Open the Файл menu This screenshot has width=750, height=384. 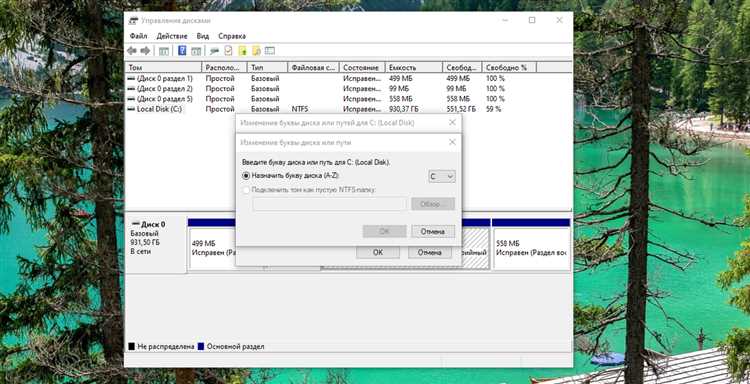(138, 36)
